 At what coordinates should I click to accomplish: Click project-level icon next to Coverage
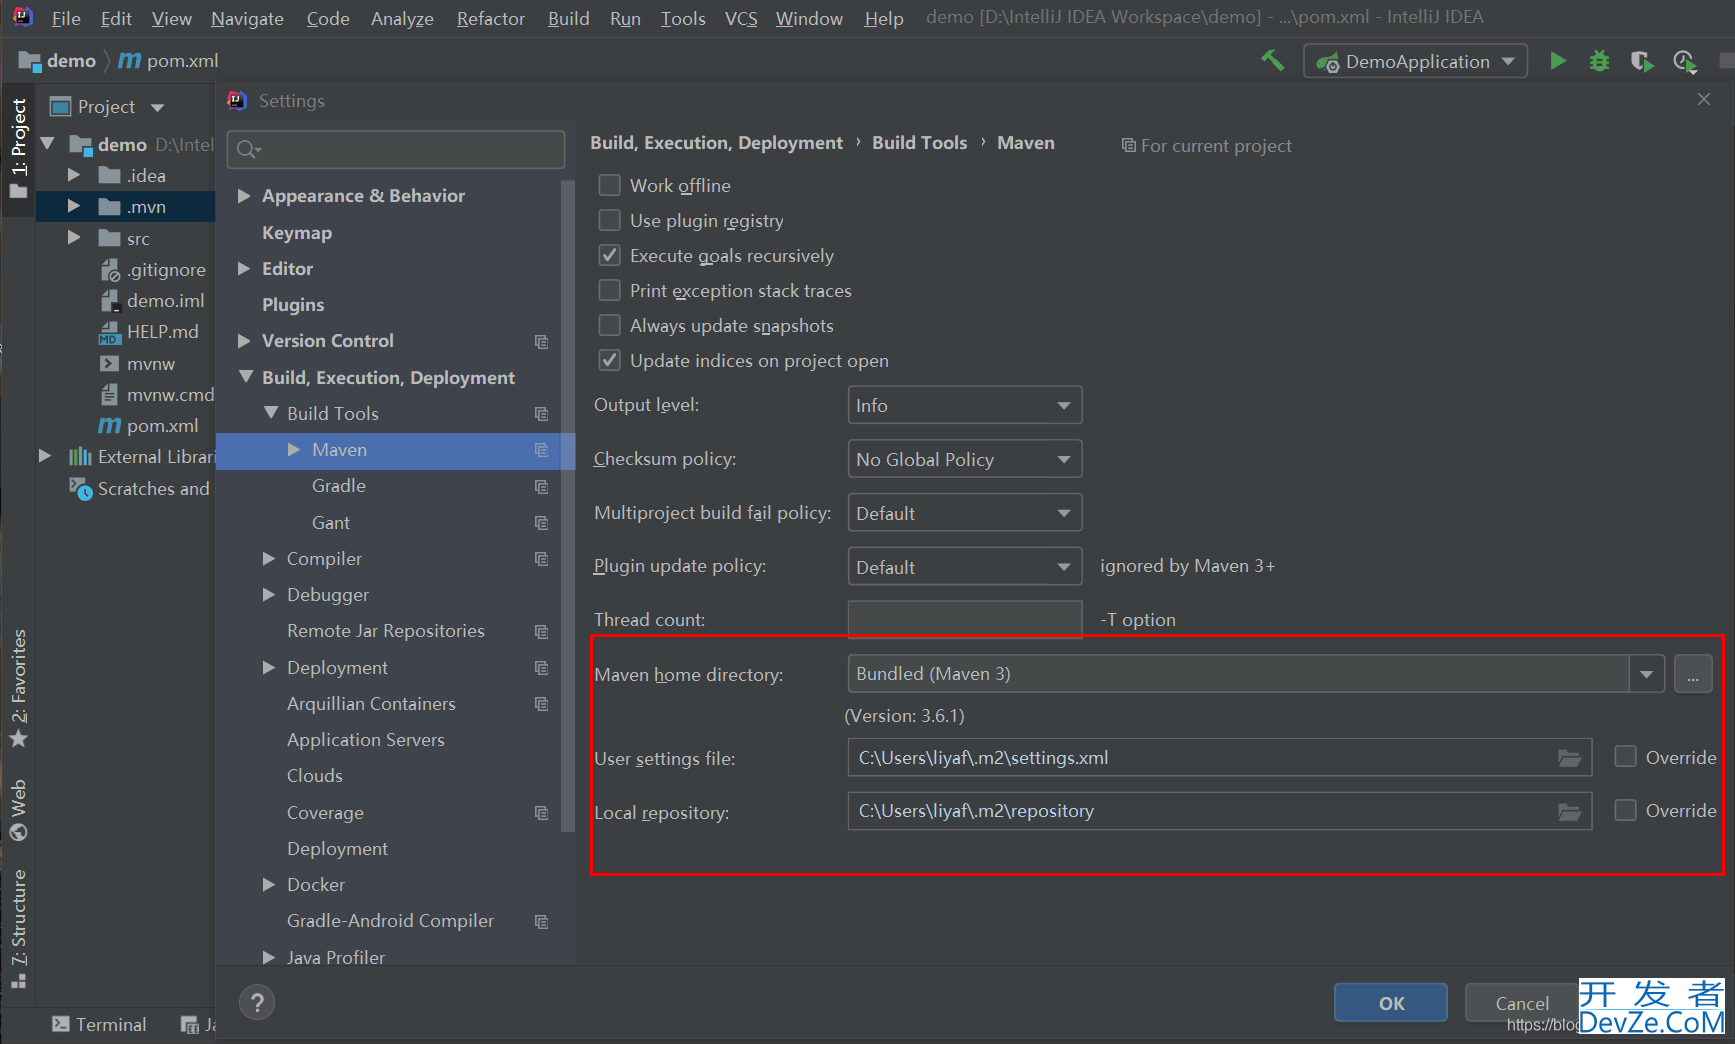541,813
